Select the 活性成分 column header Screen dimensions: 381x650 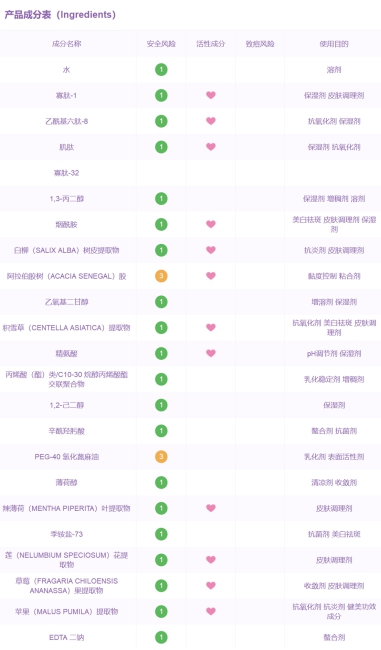pyautogui.click(x=211, y=44)
